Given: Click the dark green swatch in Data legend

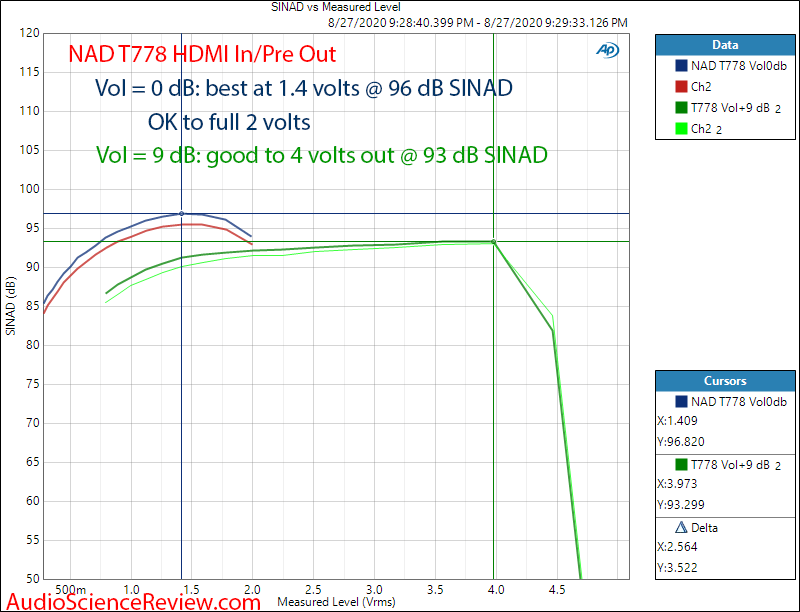Looking at the screenshot, I should pyautogui.click(x=681, y=108).
